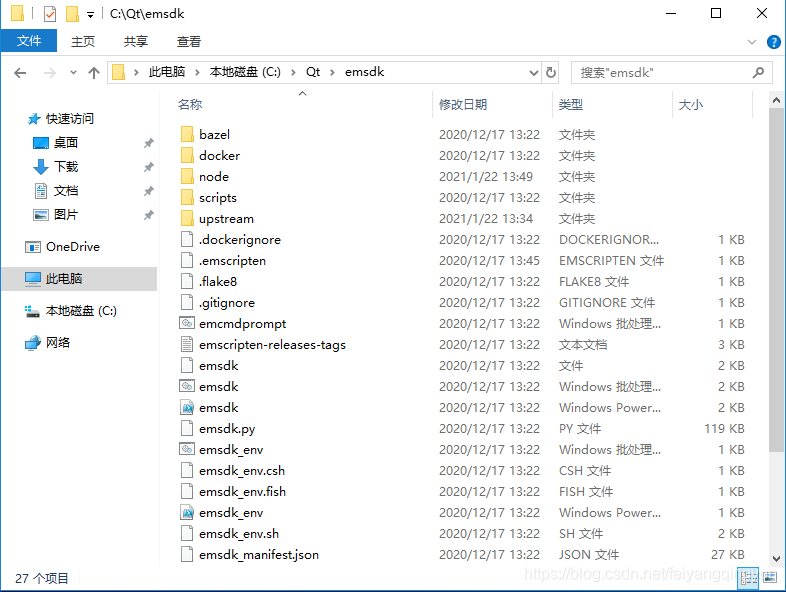The height and width of the screenshot is (592, 786).
Task: Select the emsdk.py file name
Action: (x=227, y=429)
